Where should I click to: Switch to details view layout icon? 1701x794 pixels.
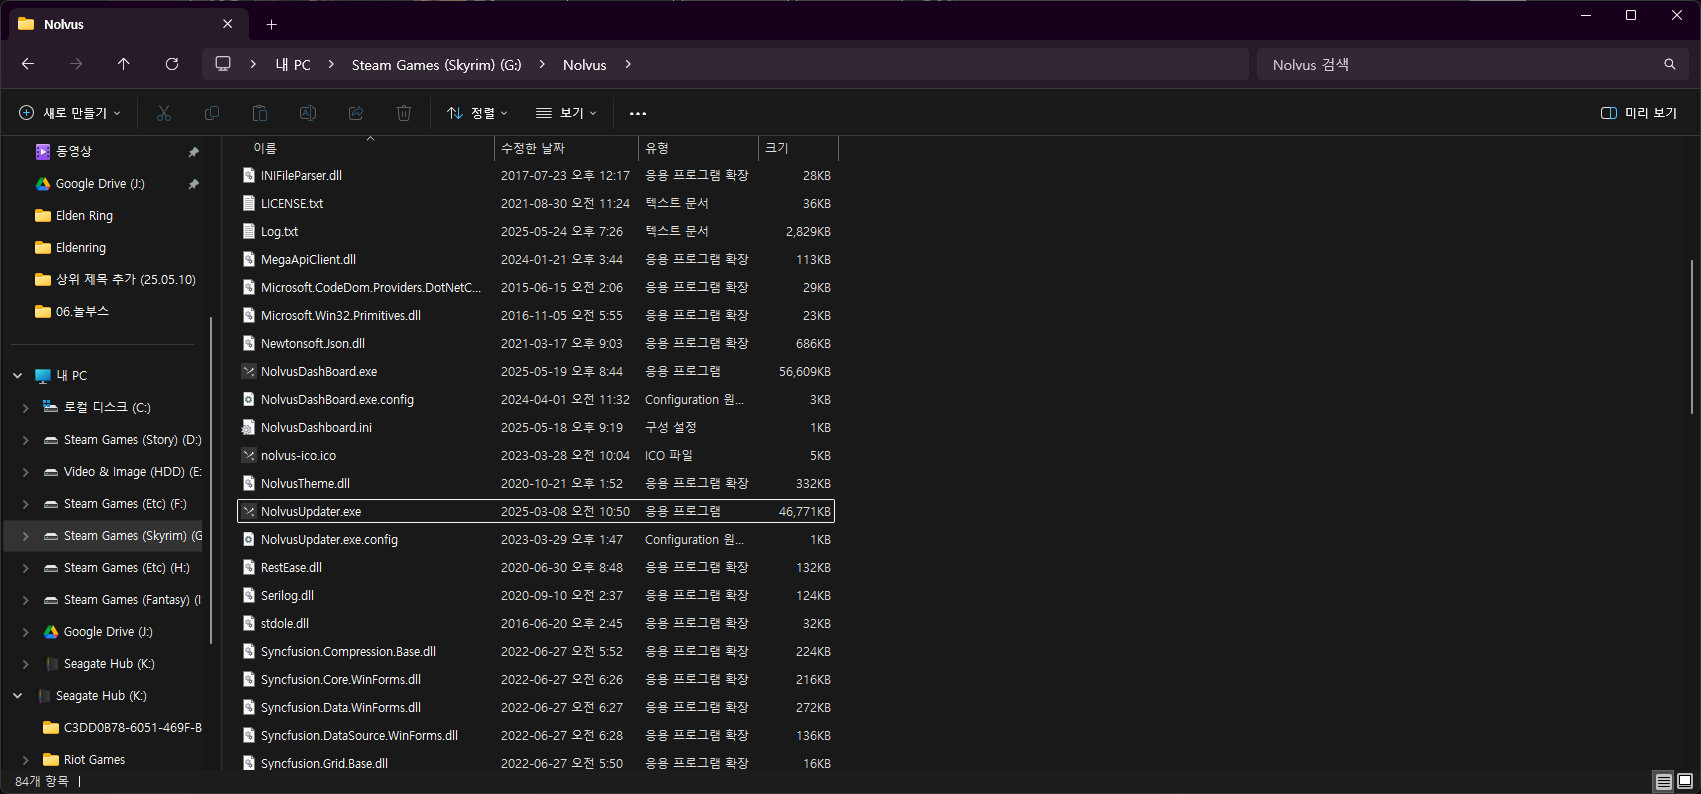[x=1664, y=781]
